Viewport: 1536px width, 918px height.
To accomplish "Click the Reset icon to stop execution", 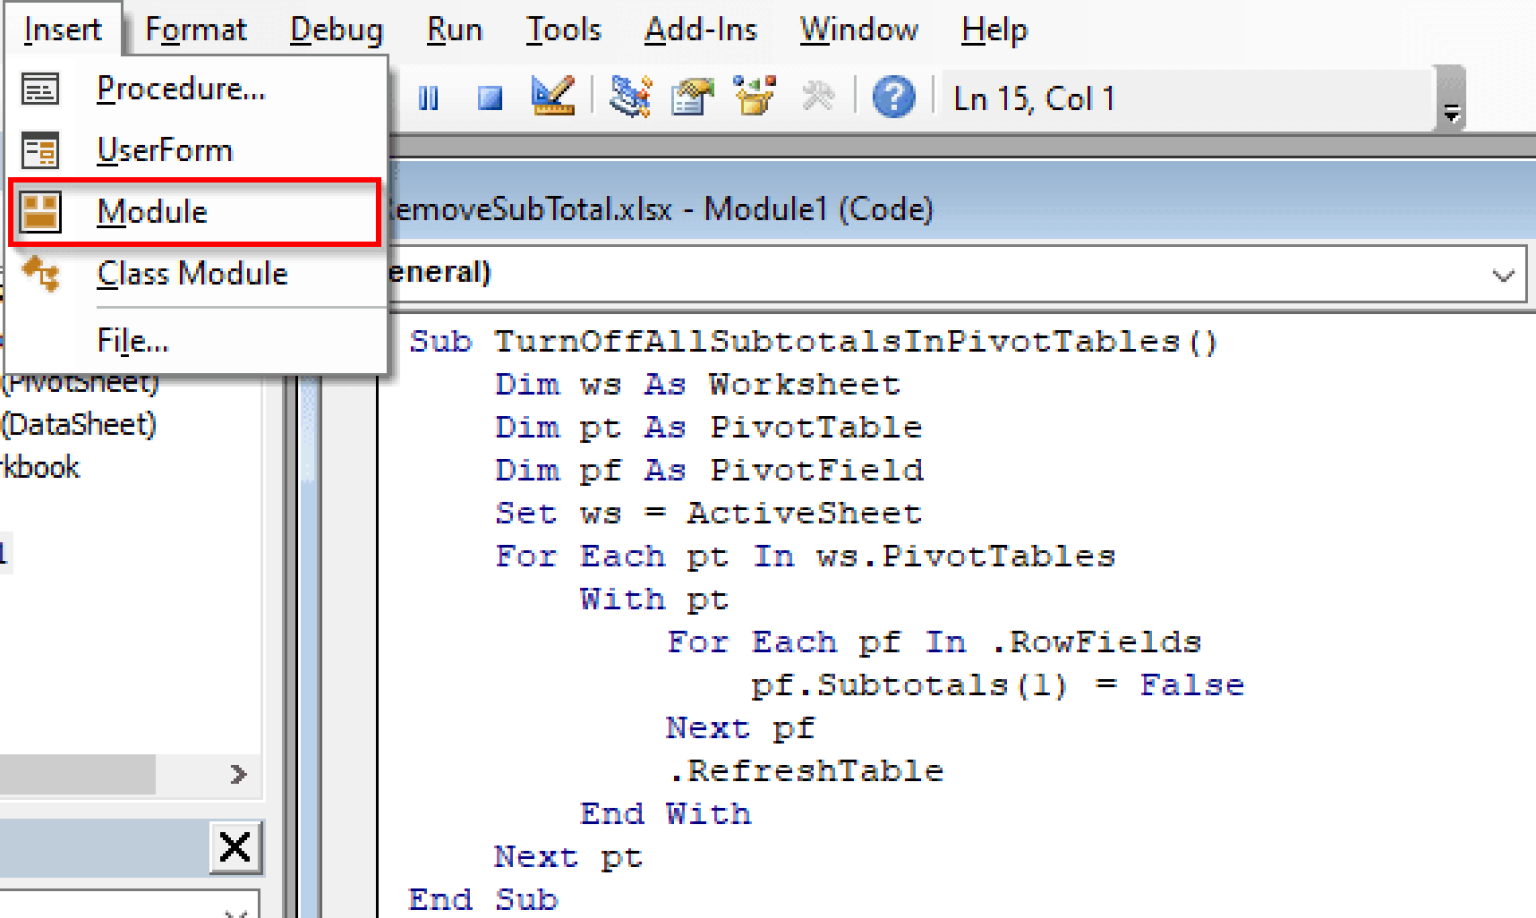I will click(489, 97).
